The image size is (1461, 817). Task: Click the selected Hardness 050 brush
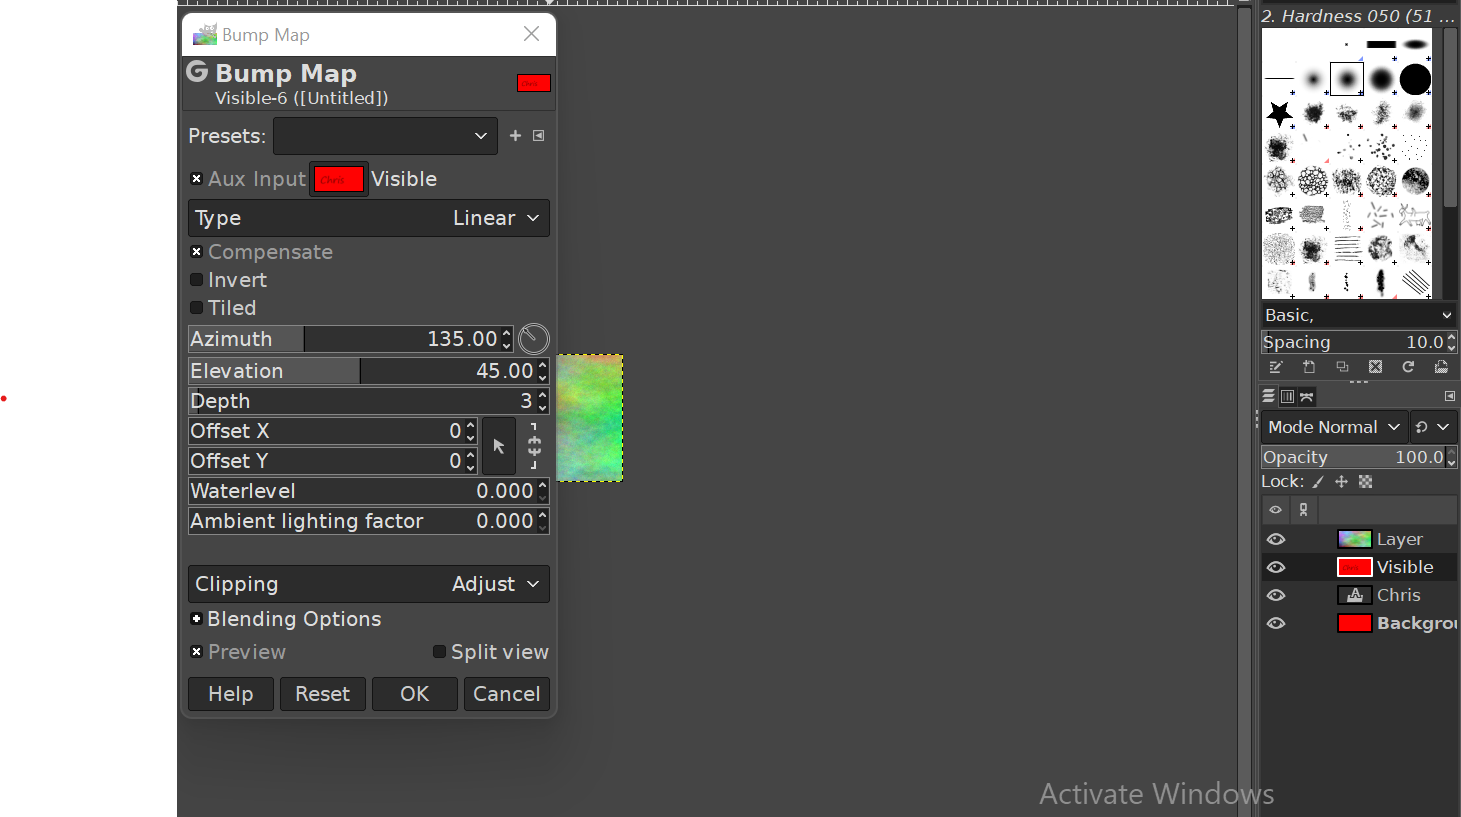coord(1347,79)
